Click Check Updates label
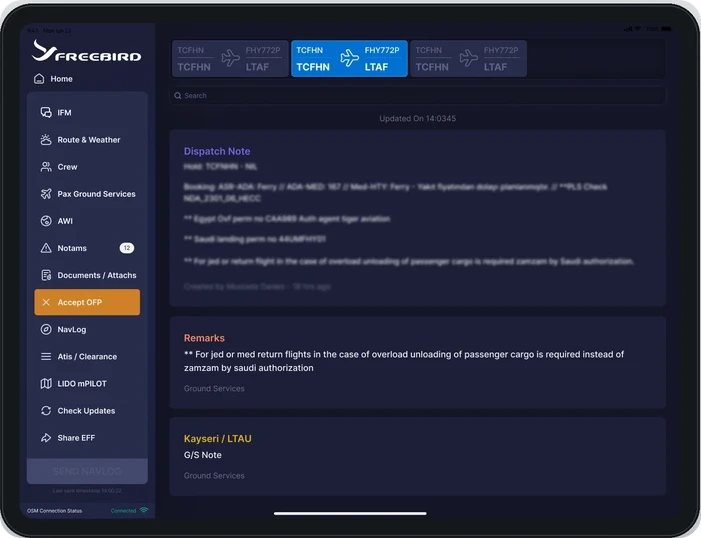Viewport: 701px width, 538px height. [x=86, y=411]
